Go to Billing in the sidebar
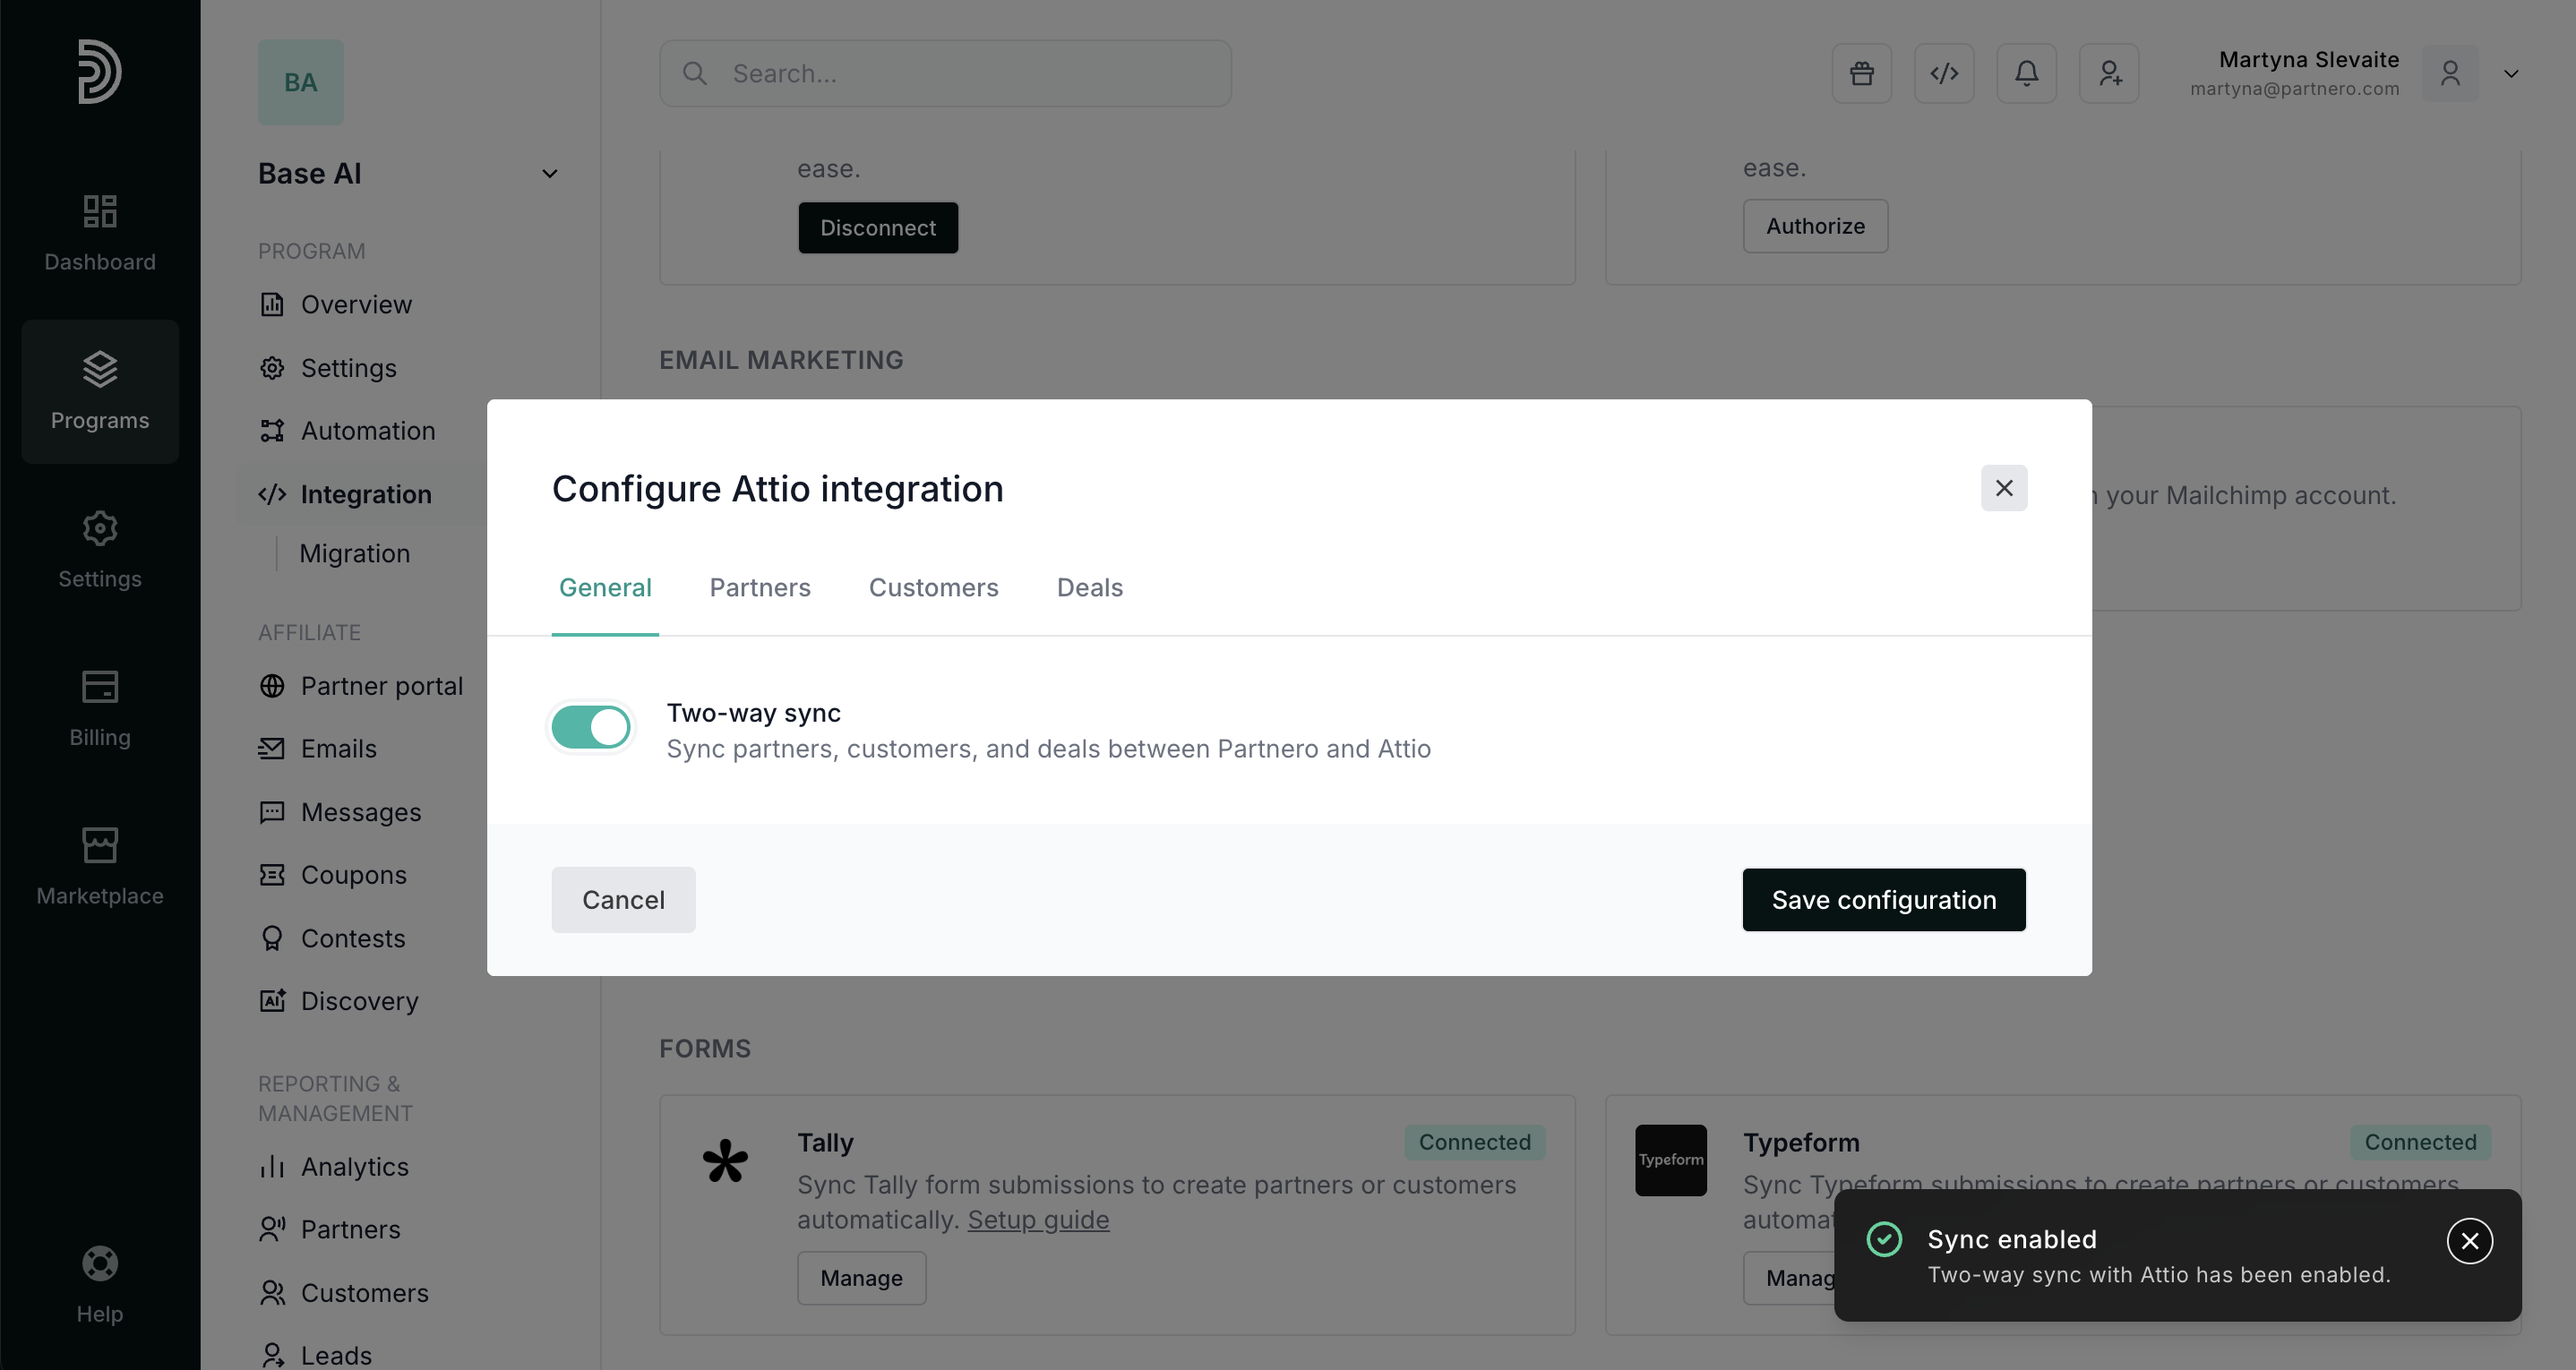The image size is (2576, 1370). tap(100, 708)
